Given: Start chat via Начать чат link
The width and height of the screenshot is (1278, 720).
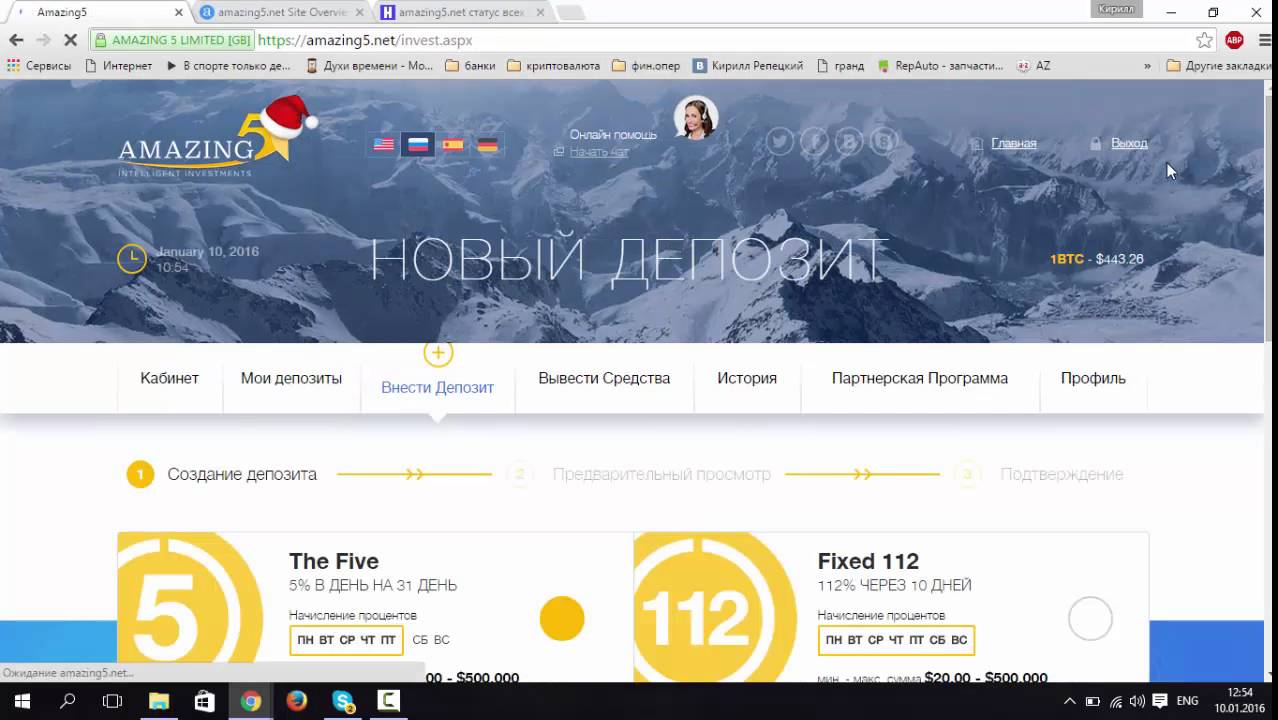Looking at the screenshot, I should click(599, 152).
